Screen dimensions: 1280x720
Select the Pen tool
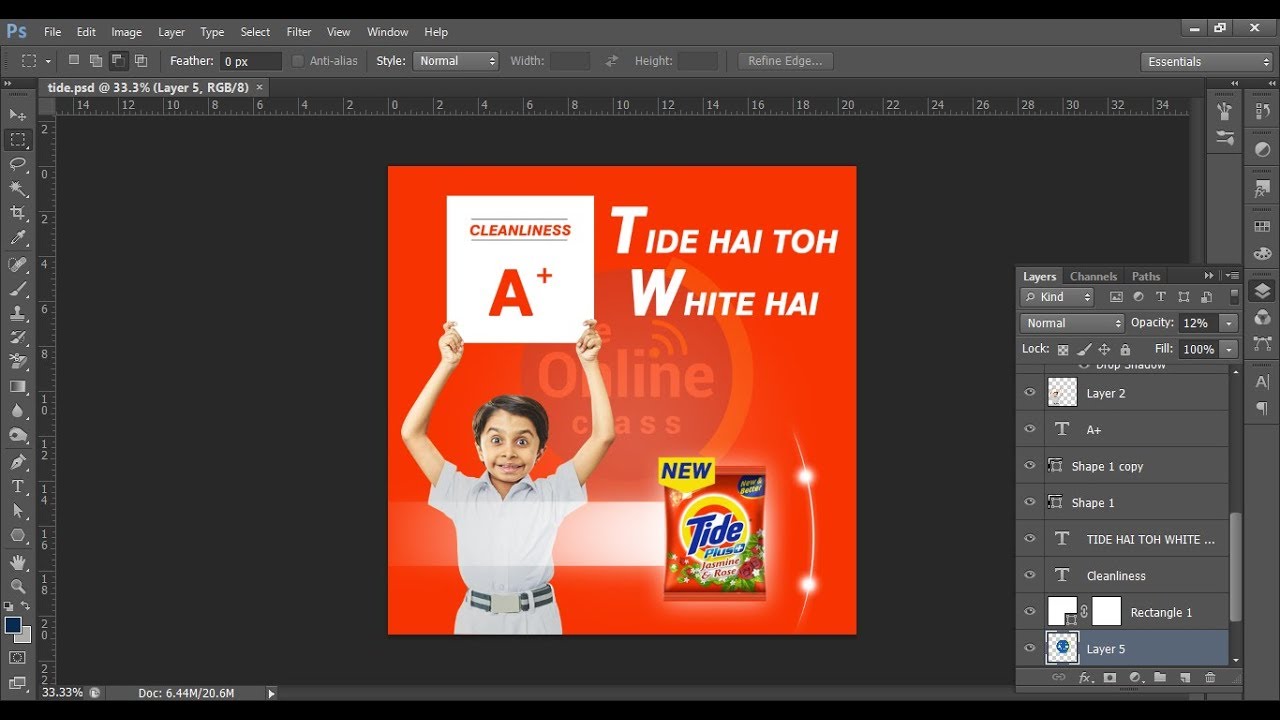[x=18, y=462]
